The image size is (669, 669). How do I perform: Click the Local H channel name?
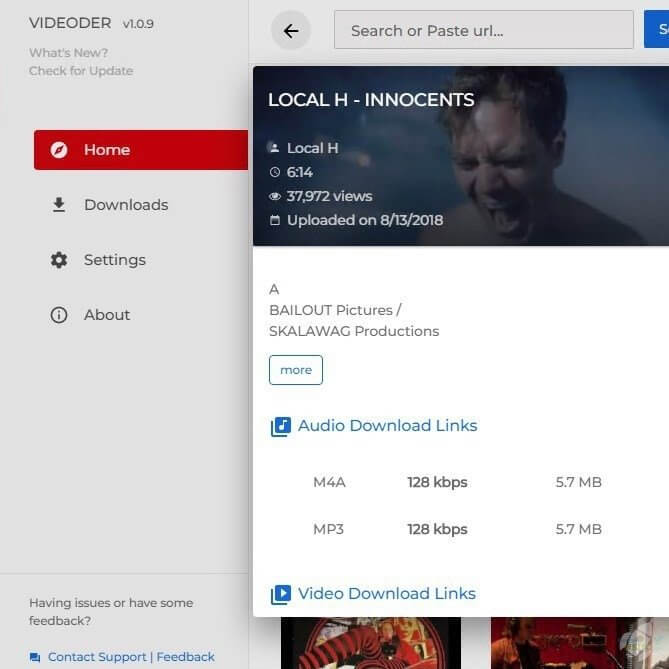313,148
